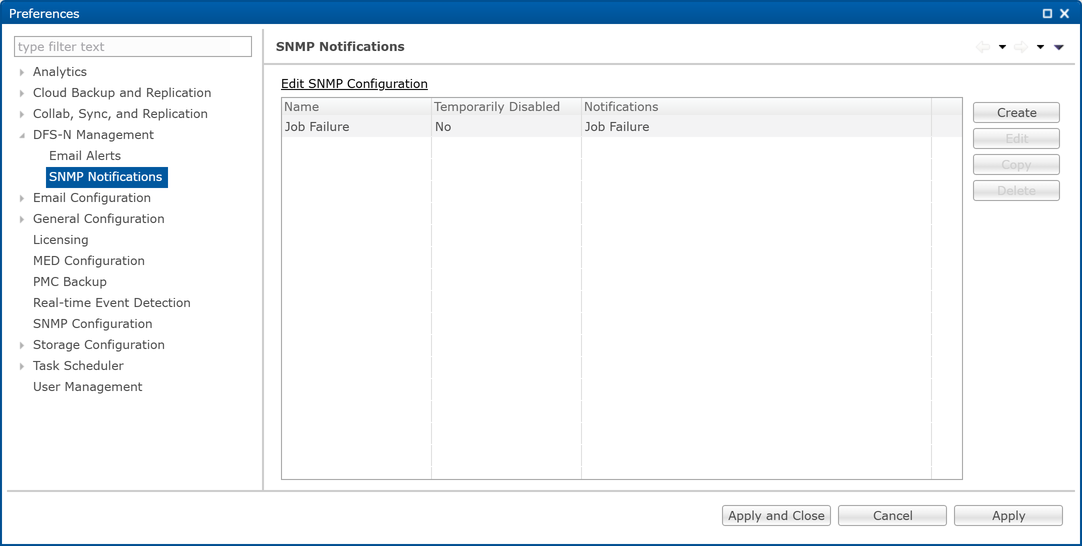Expand the General Configuration node
1082x546 pixels.
[23, 219]
